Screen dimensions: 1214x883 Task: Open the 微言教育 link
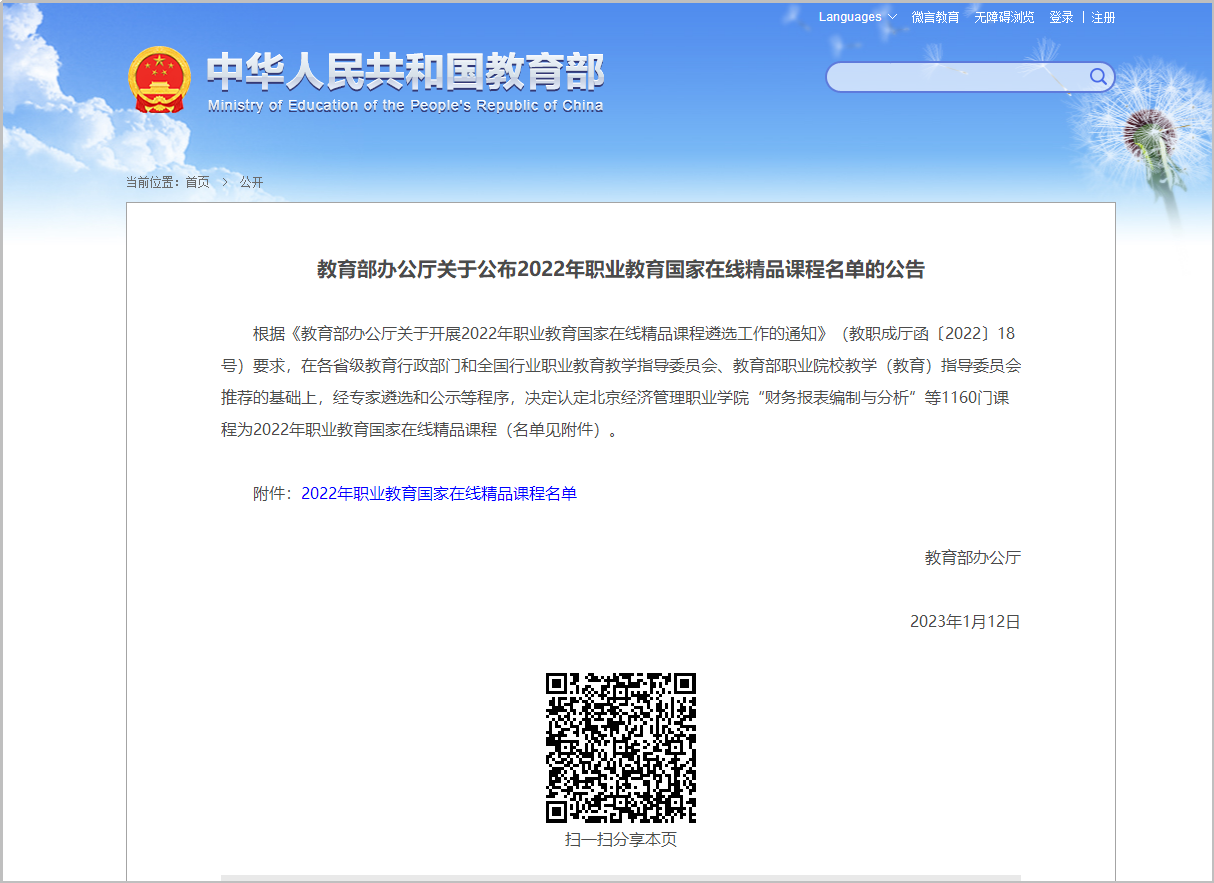point(935,17)
